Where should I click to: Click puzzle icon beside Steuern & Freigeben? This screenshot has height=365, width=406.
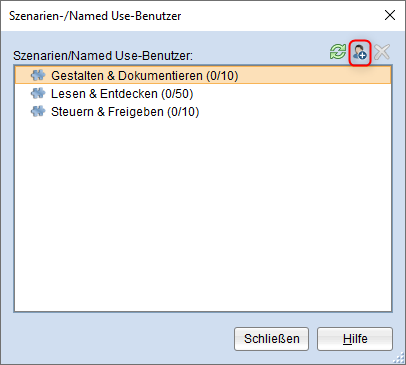tap(38, 111)
